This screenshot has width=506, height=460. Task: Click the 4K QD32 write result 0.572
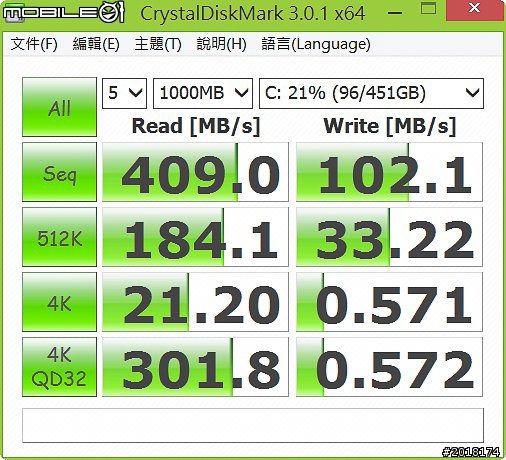pos(389,367)
